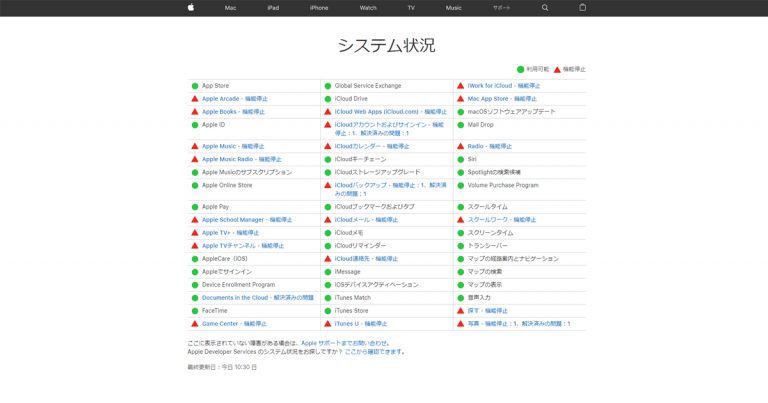Click red triangle next to Game Center
Viewport: 768px width, 403px height.
click(x=195, y=324)
